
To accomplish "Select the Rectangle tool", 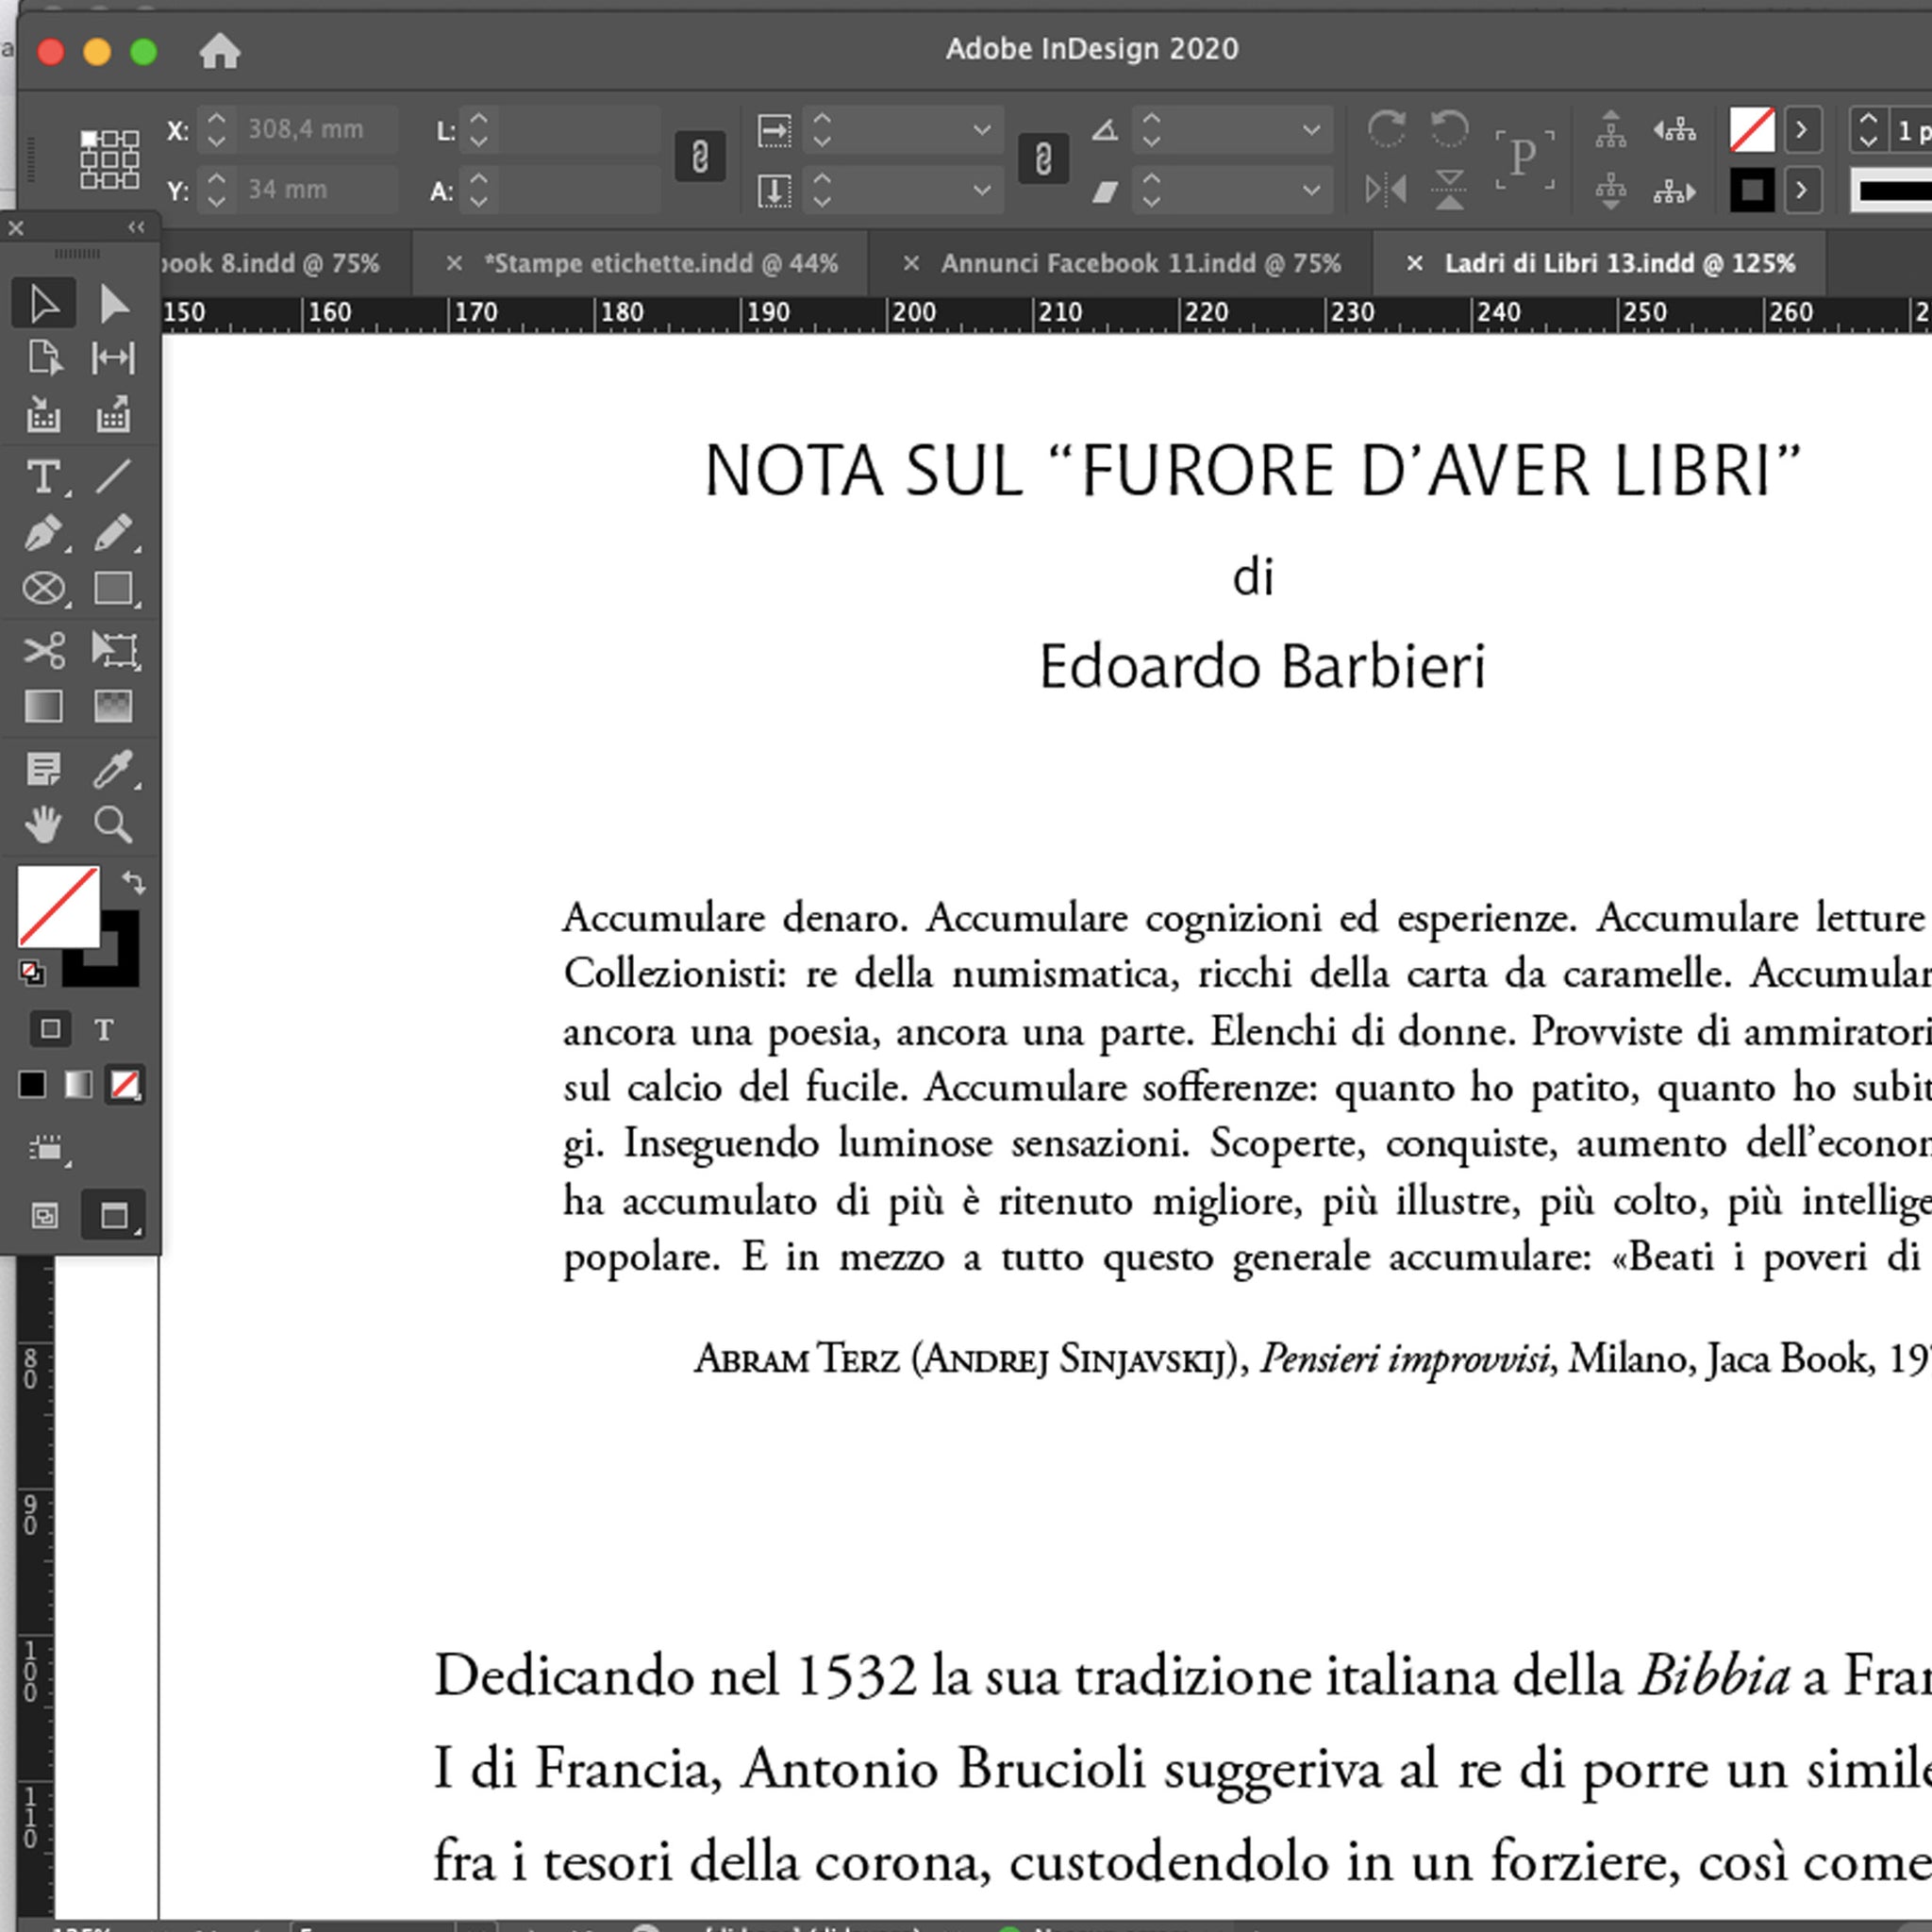I will [114, 589].
